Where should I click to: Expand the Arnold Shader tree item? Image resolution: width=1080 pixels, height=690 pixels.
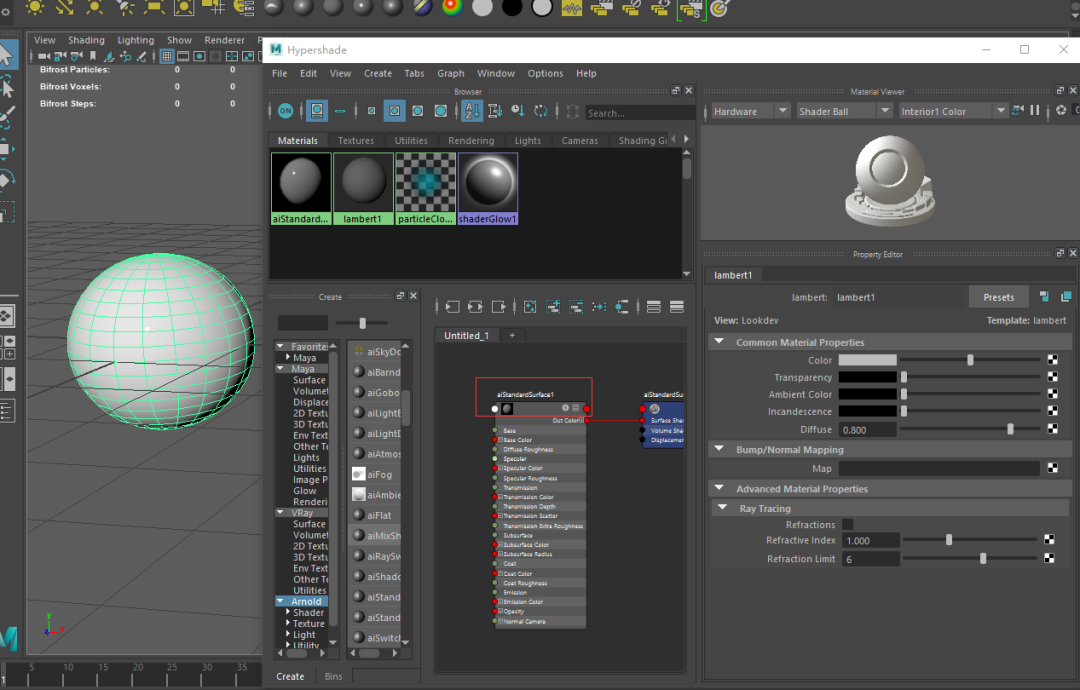coord(288,613)
